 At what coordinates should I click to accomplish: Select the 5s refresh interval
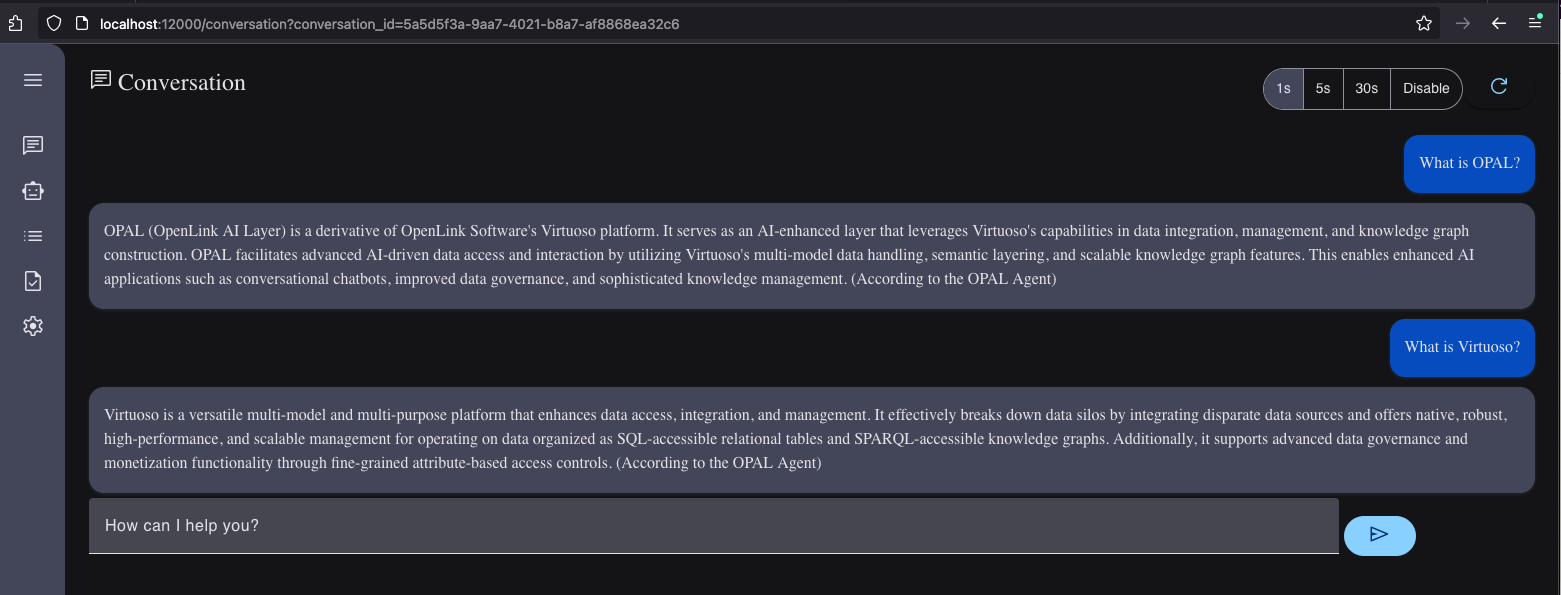(1323, 88)
